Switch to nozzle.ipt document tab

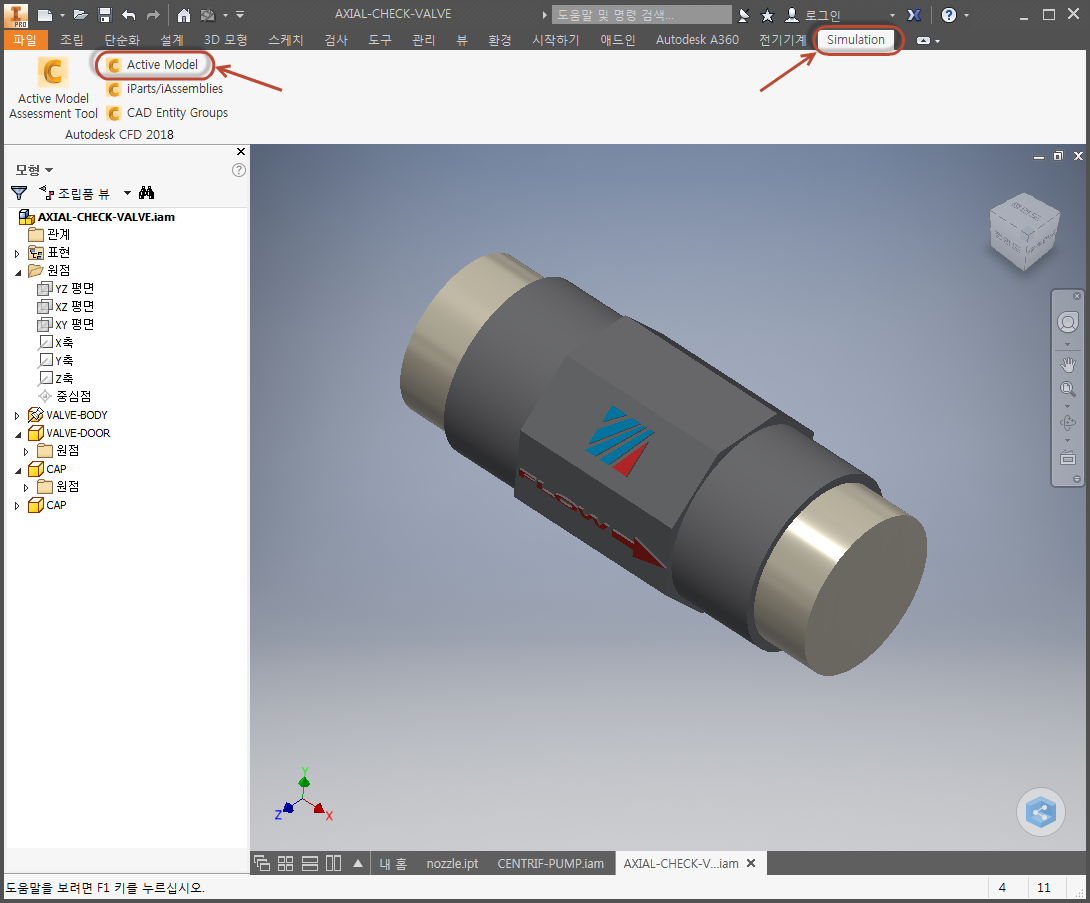coord(453,863)
